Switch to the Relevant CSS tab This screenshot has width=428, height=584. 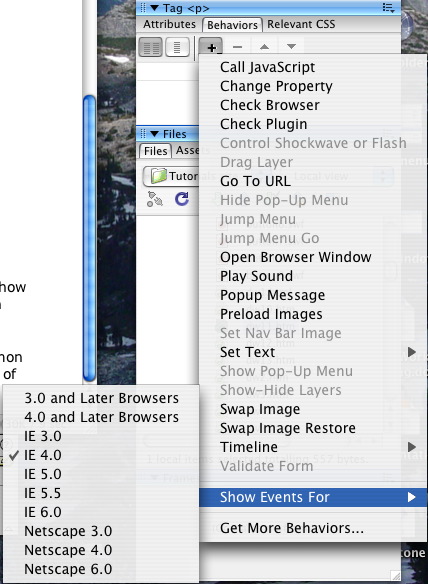[301, 24]
